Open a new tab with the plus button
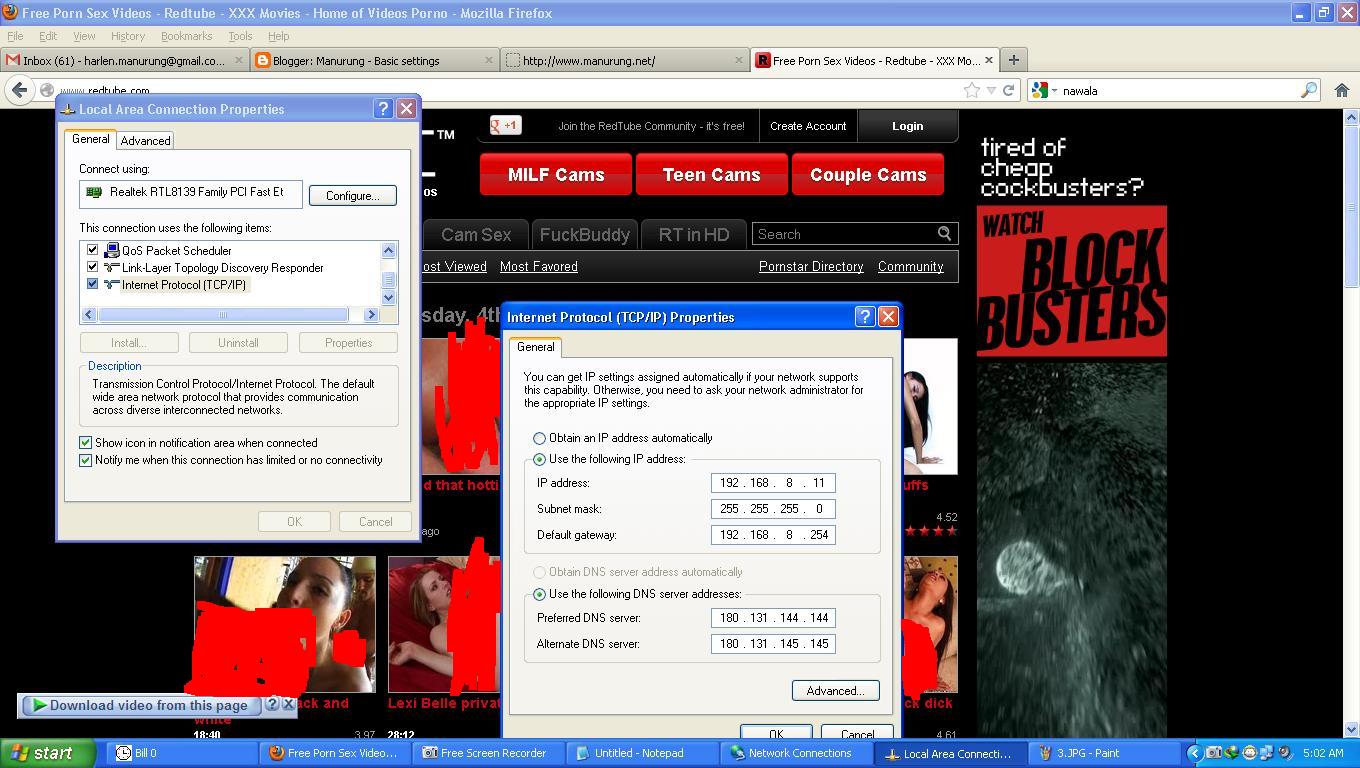The height and width of the screenshot is (768, 1360). coord(1013,60)
